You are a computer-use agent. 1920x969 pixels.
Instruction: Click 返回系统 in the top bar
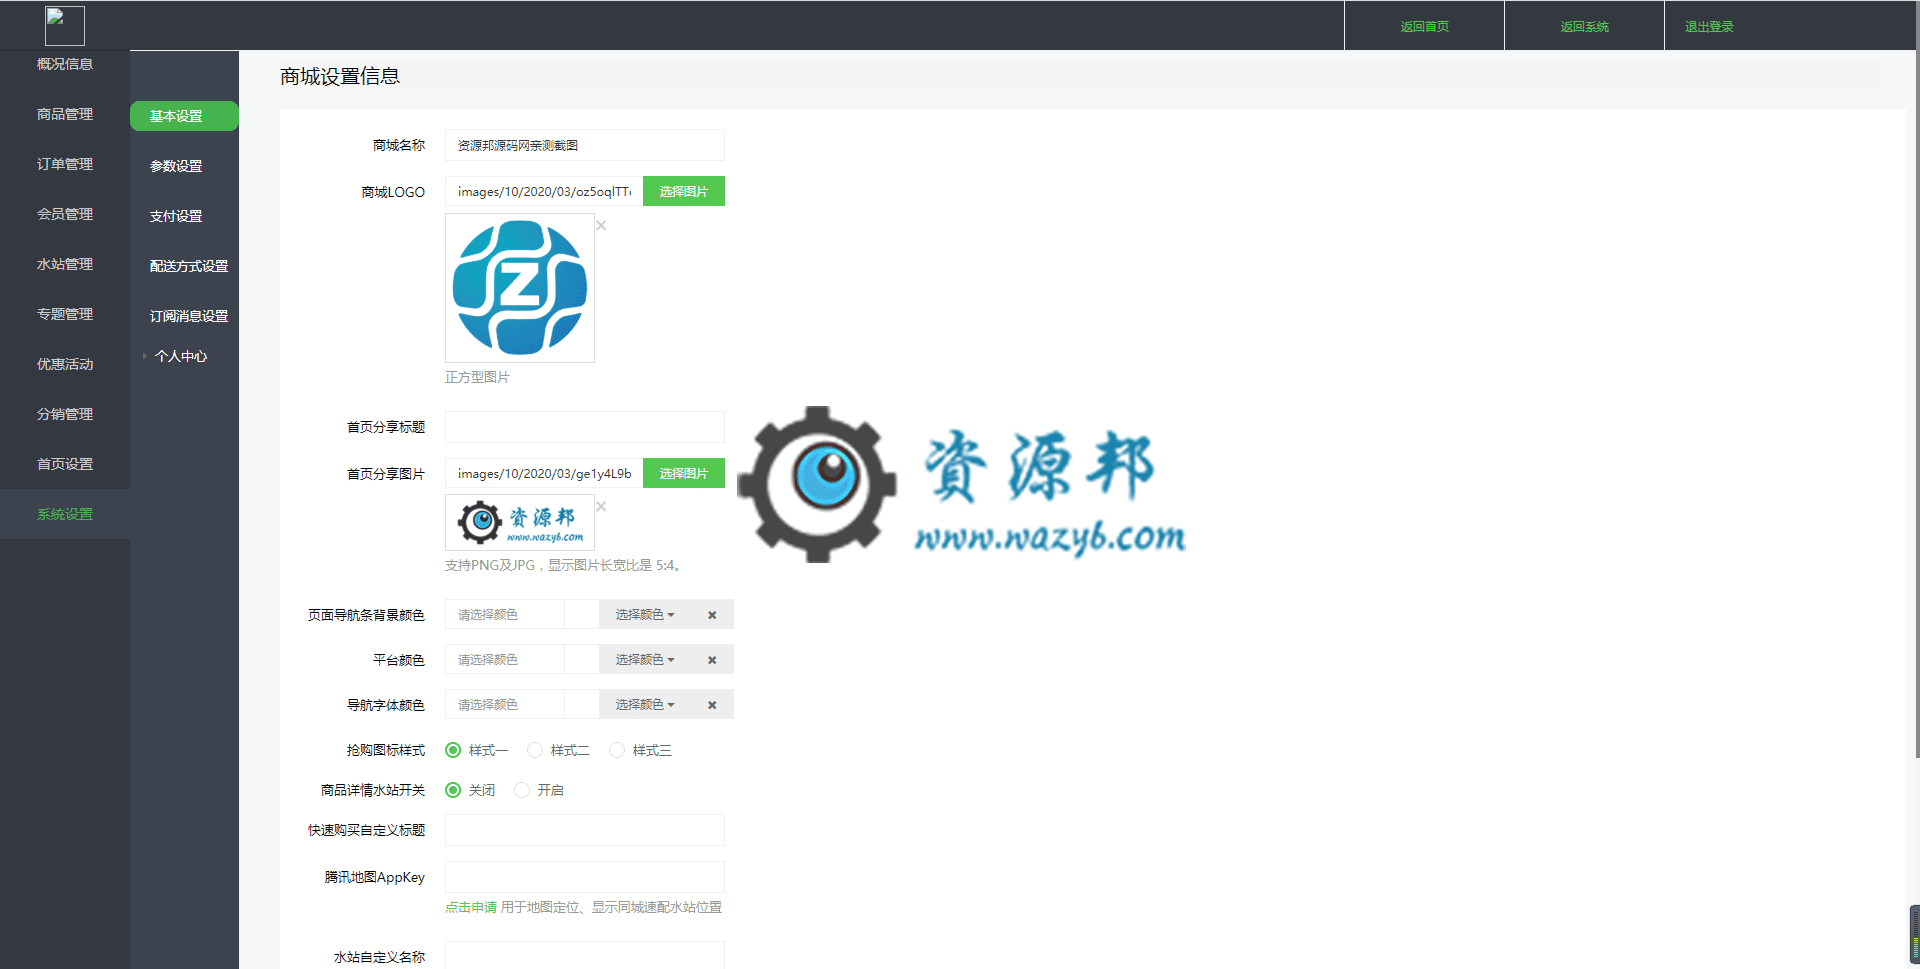coord(1584,26)
